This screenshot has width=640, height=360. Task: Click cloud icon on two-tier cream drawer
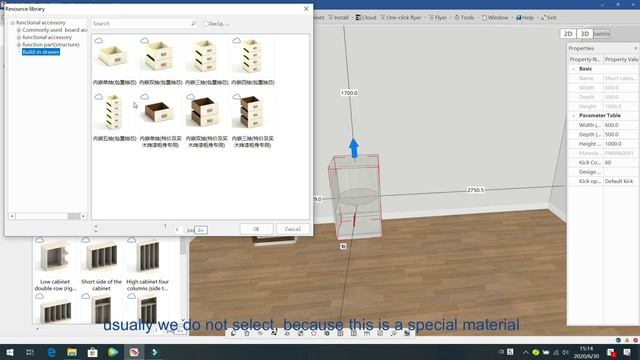tap(144, 40)
